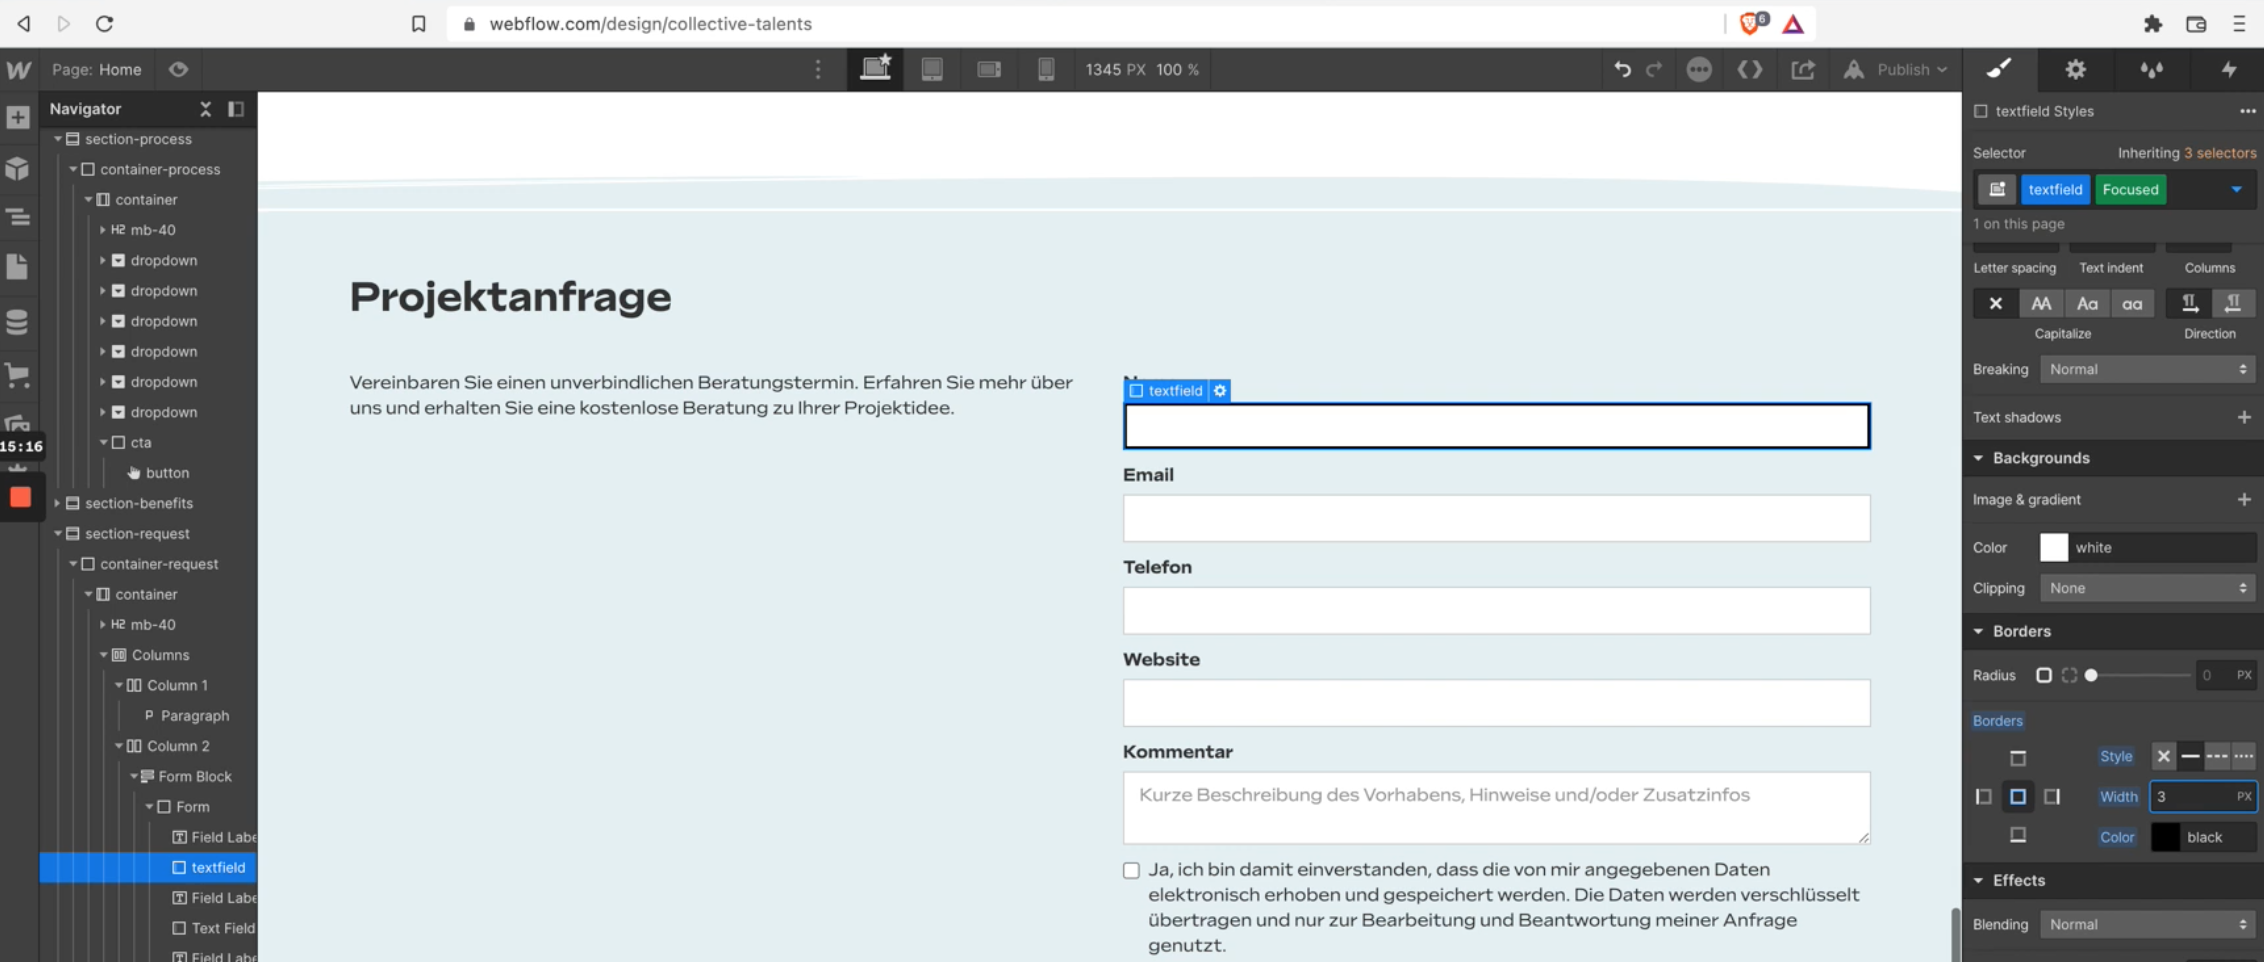Set capitalize to none with X
The height and width of the screenshot is (962, 2264).
click(x=1995, y=303)
